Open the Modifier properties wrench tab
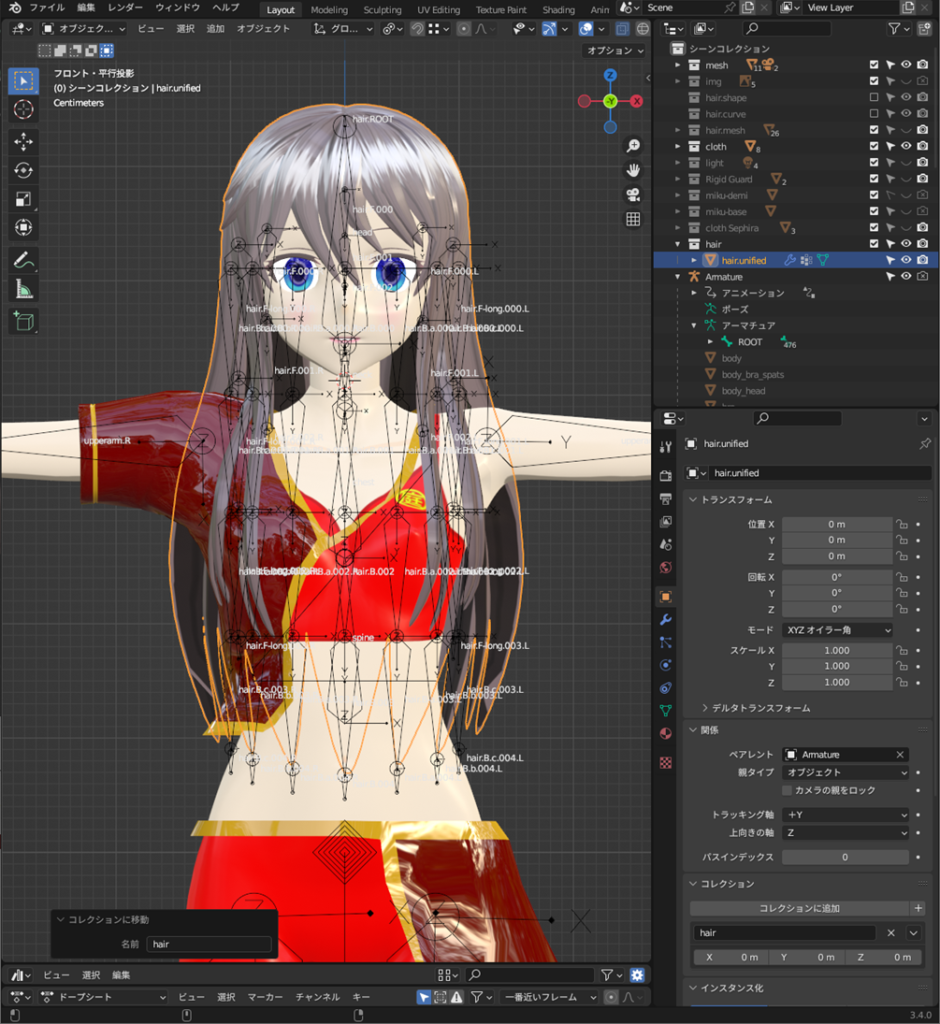Screen dimensions: 940x1024 (x=666, y=620)
